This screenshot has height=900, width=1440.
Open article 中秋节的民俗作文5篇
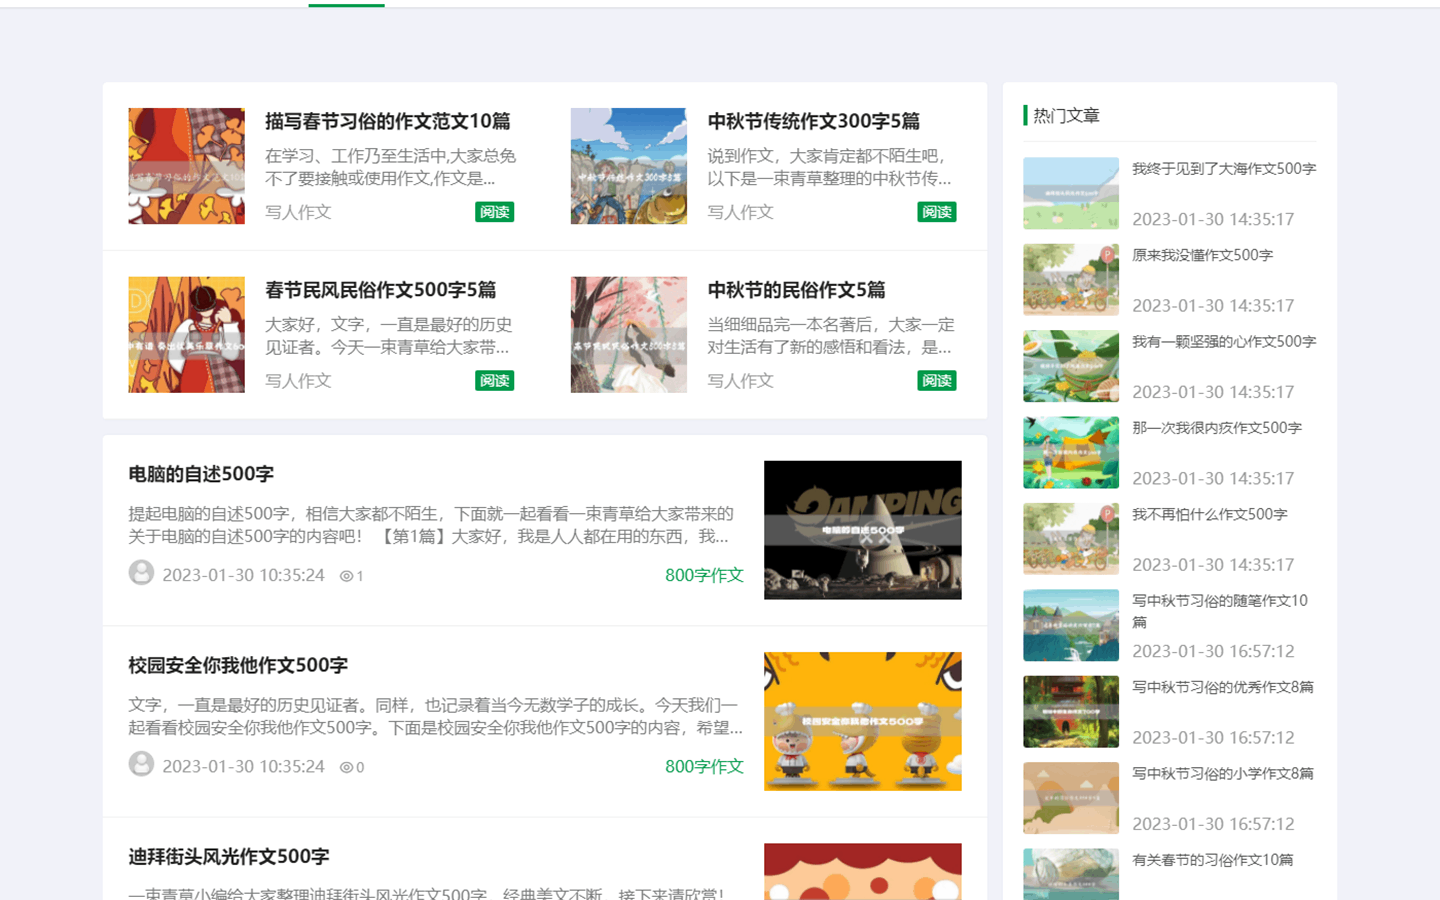797,290
